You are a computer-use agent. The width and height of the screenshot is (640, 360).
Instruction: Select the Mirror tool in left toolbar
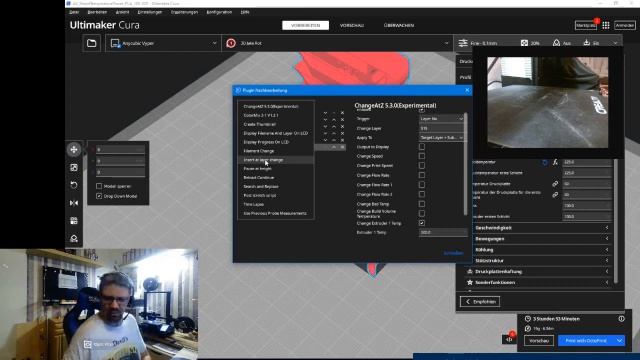74,203
